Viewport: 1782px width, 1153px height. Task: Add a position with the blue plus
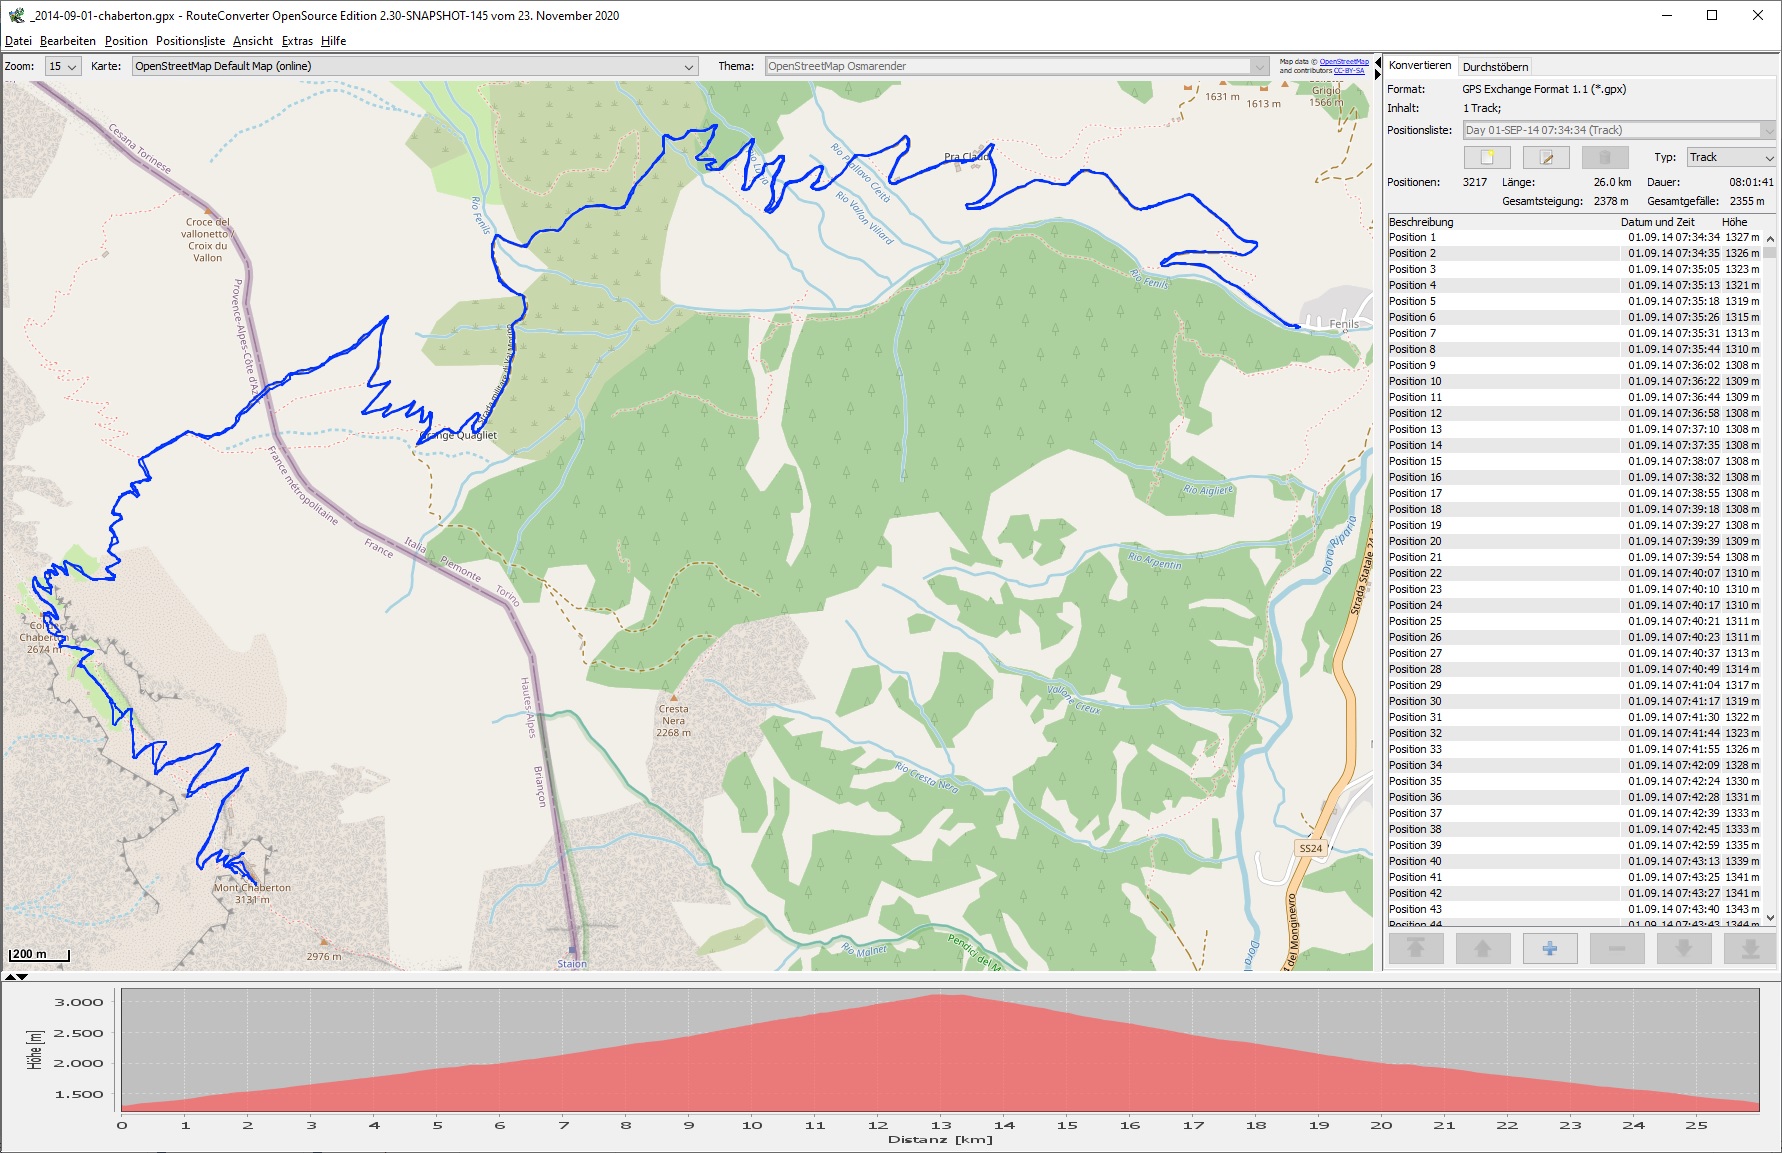[x=1549, y=948]
